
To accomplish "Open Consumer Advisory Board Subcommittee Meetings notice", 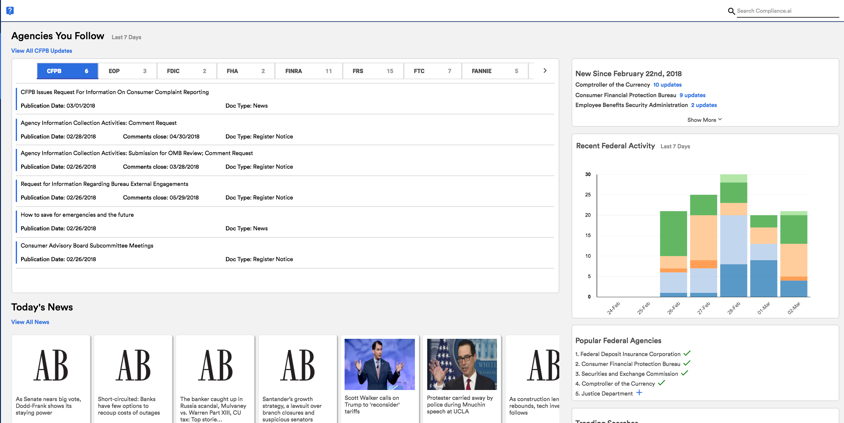I will 87,245.
